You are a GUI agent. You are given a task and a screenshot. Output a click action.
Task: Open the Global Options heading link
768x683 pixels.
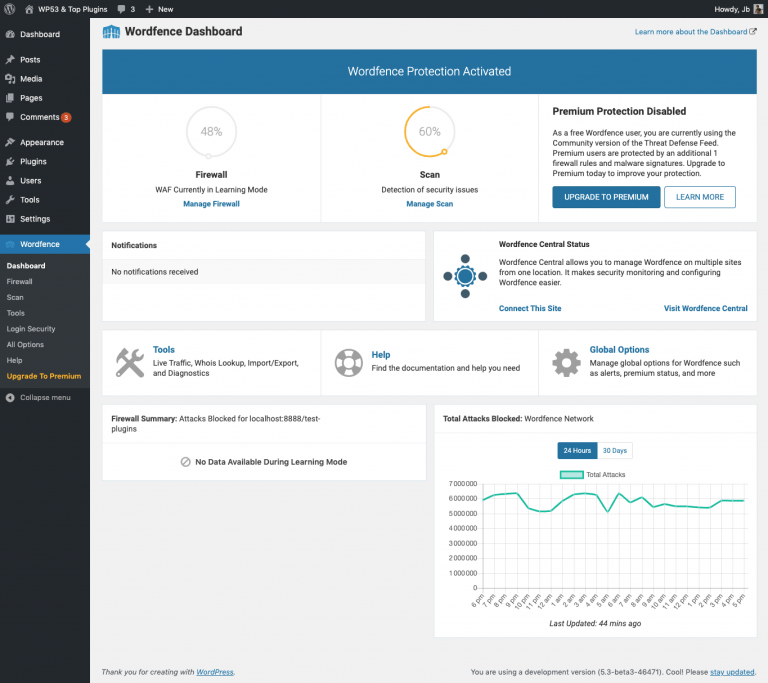pos(619,349)
